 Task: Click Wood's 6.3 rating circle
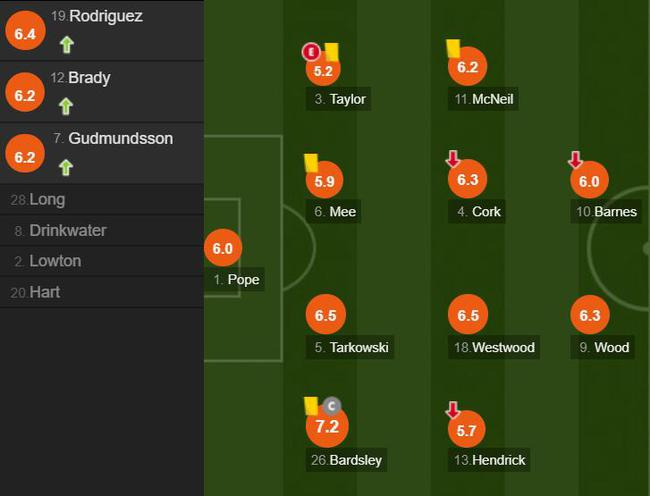589,315
